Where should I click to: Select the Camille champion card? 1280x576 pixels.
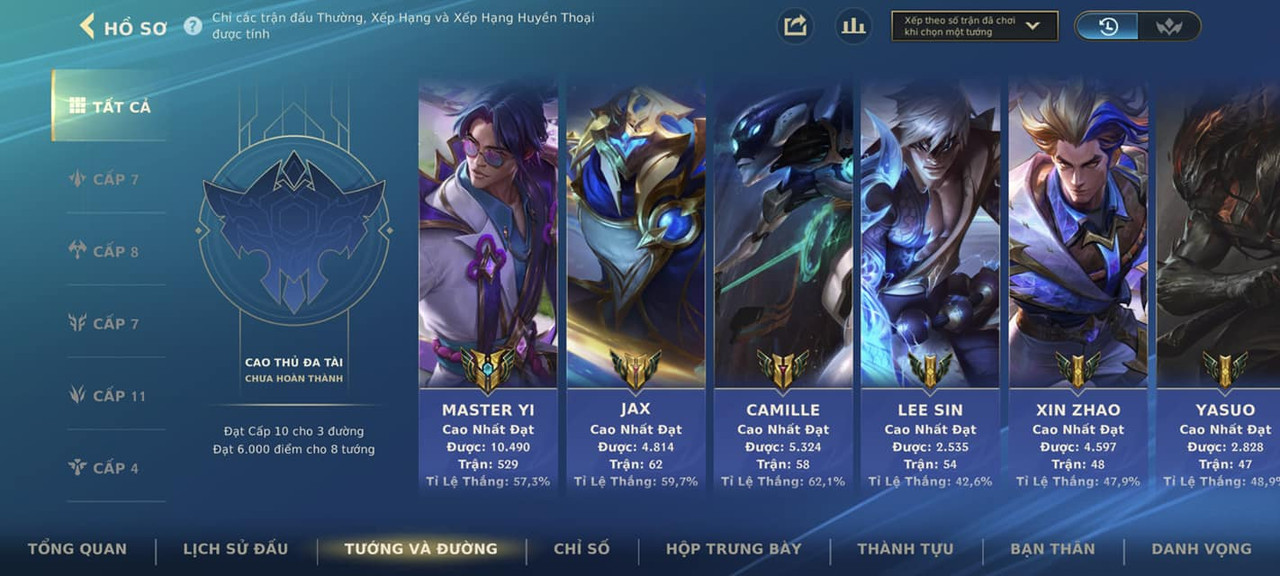[783, 289]
